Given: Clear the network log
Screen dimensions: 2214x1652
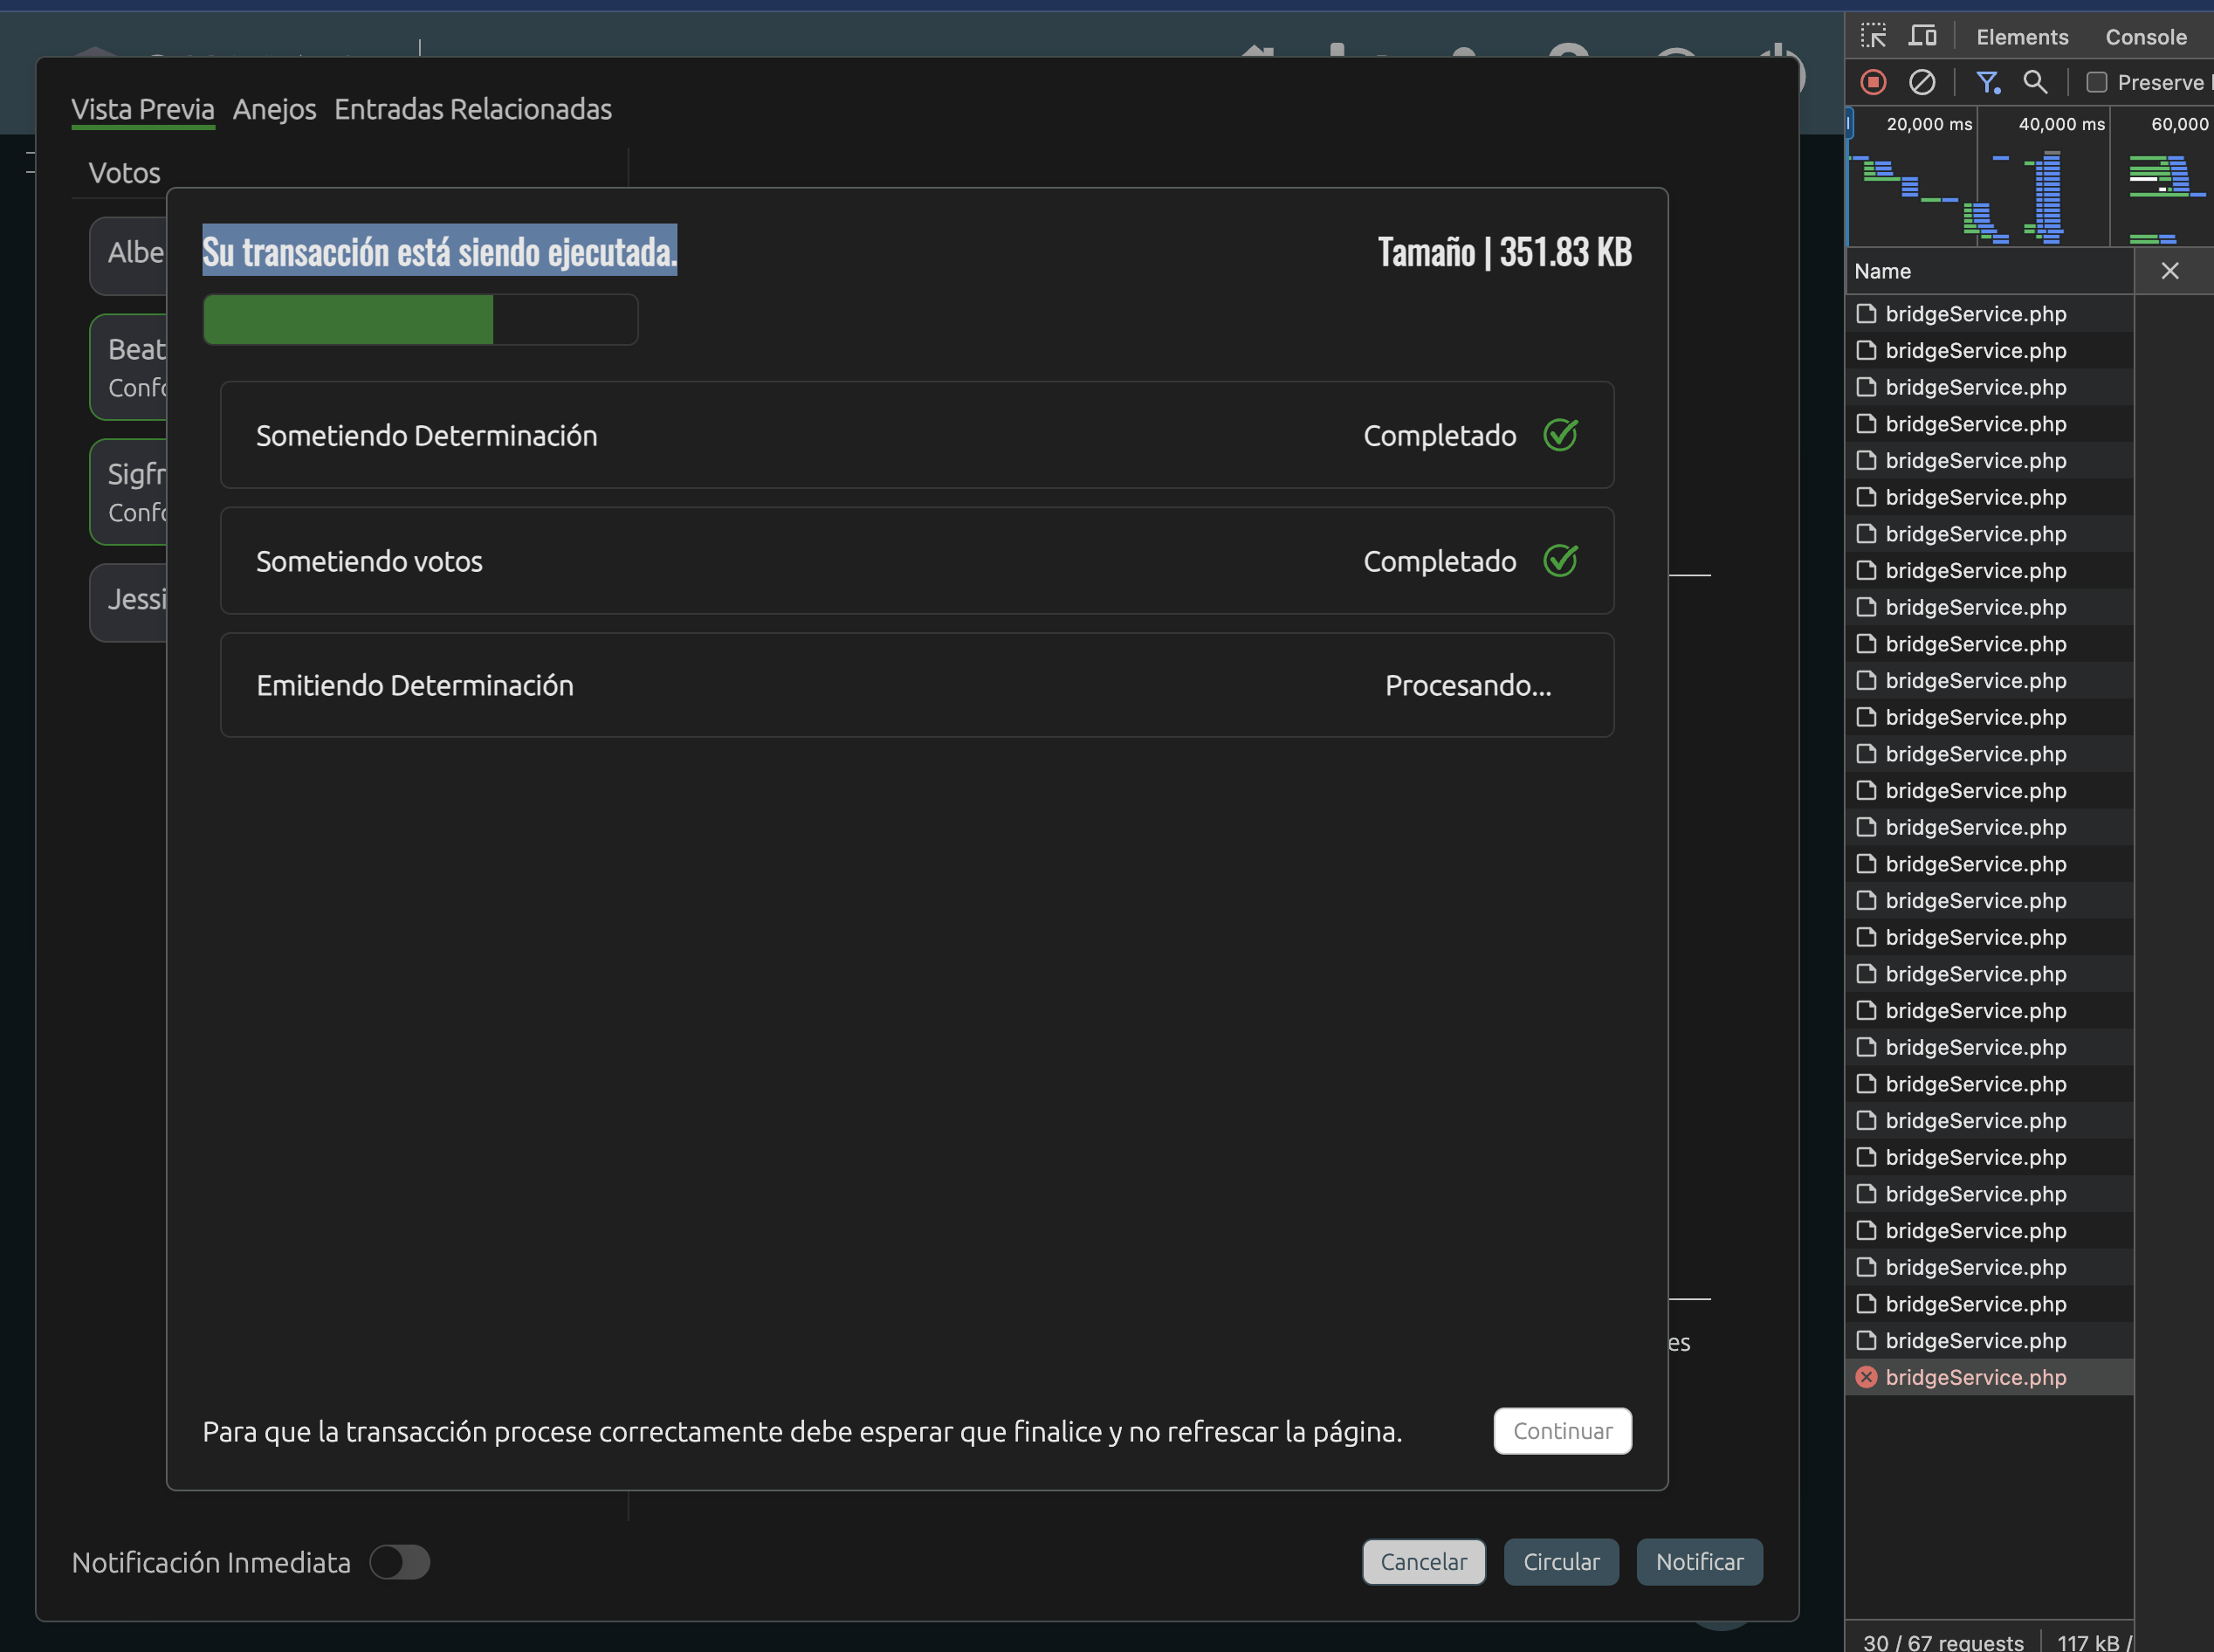Looking at the screenshot, I should coord(1921,82).
